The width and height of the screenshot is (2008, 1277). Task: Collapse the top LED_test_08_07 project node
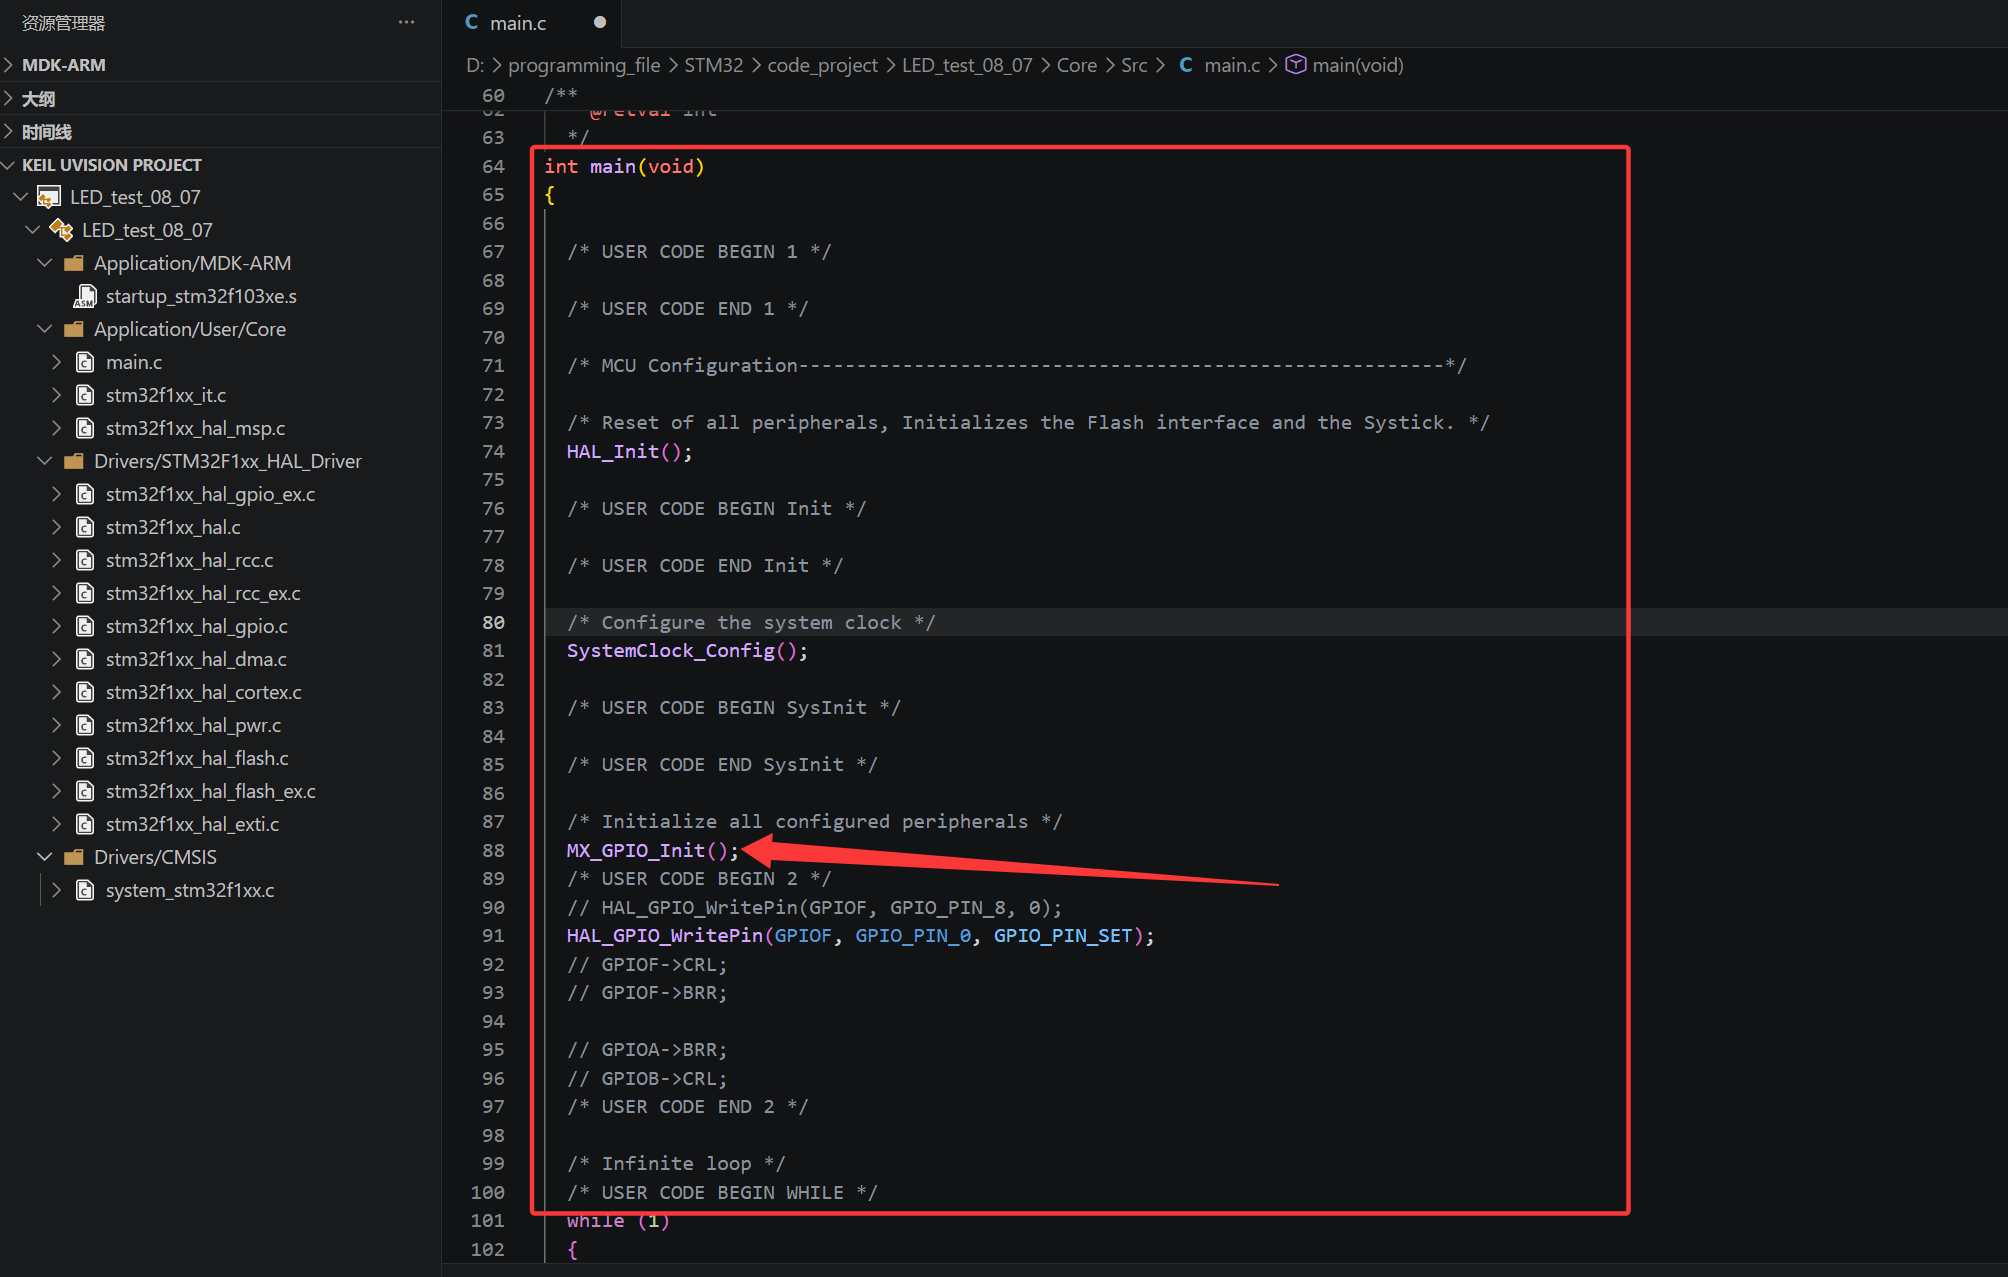(x=21, y=197)
